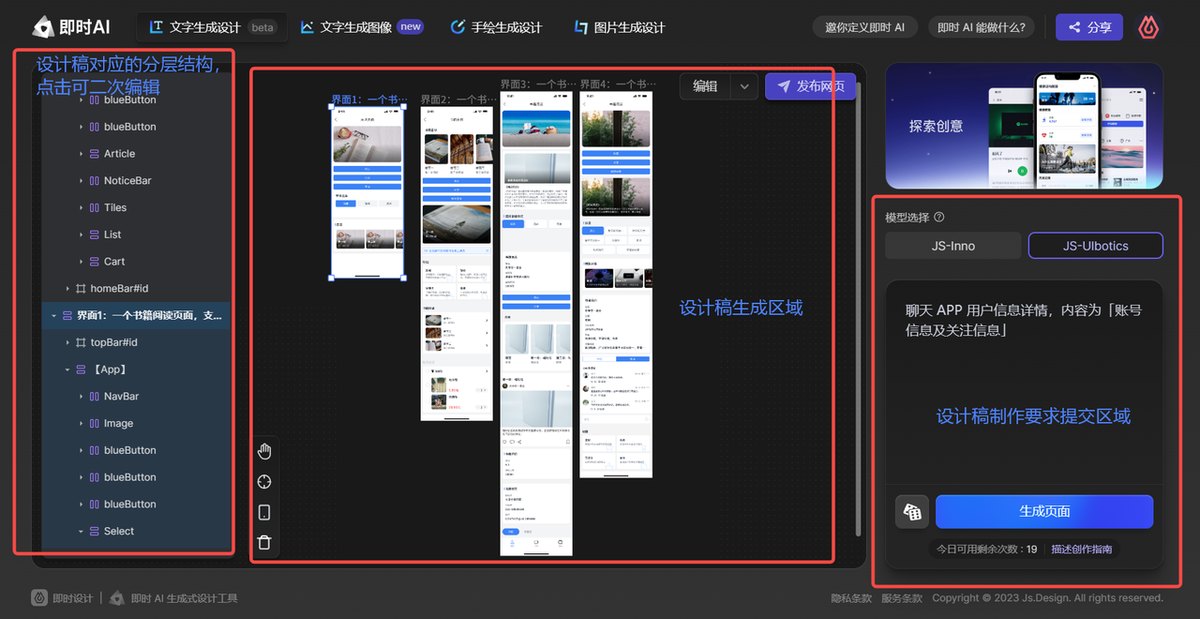Click the 分享 share button
Image resolution: width=1200 pixels, height=619 pixels.
pos(1089,27)
